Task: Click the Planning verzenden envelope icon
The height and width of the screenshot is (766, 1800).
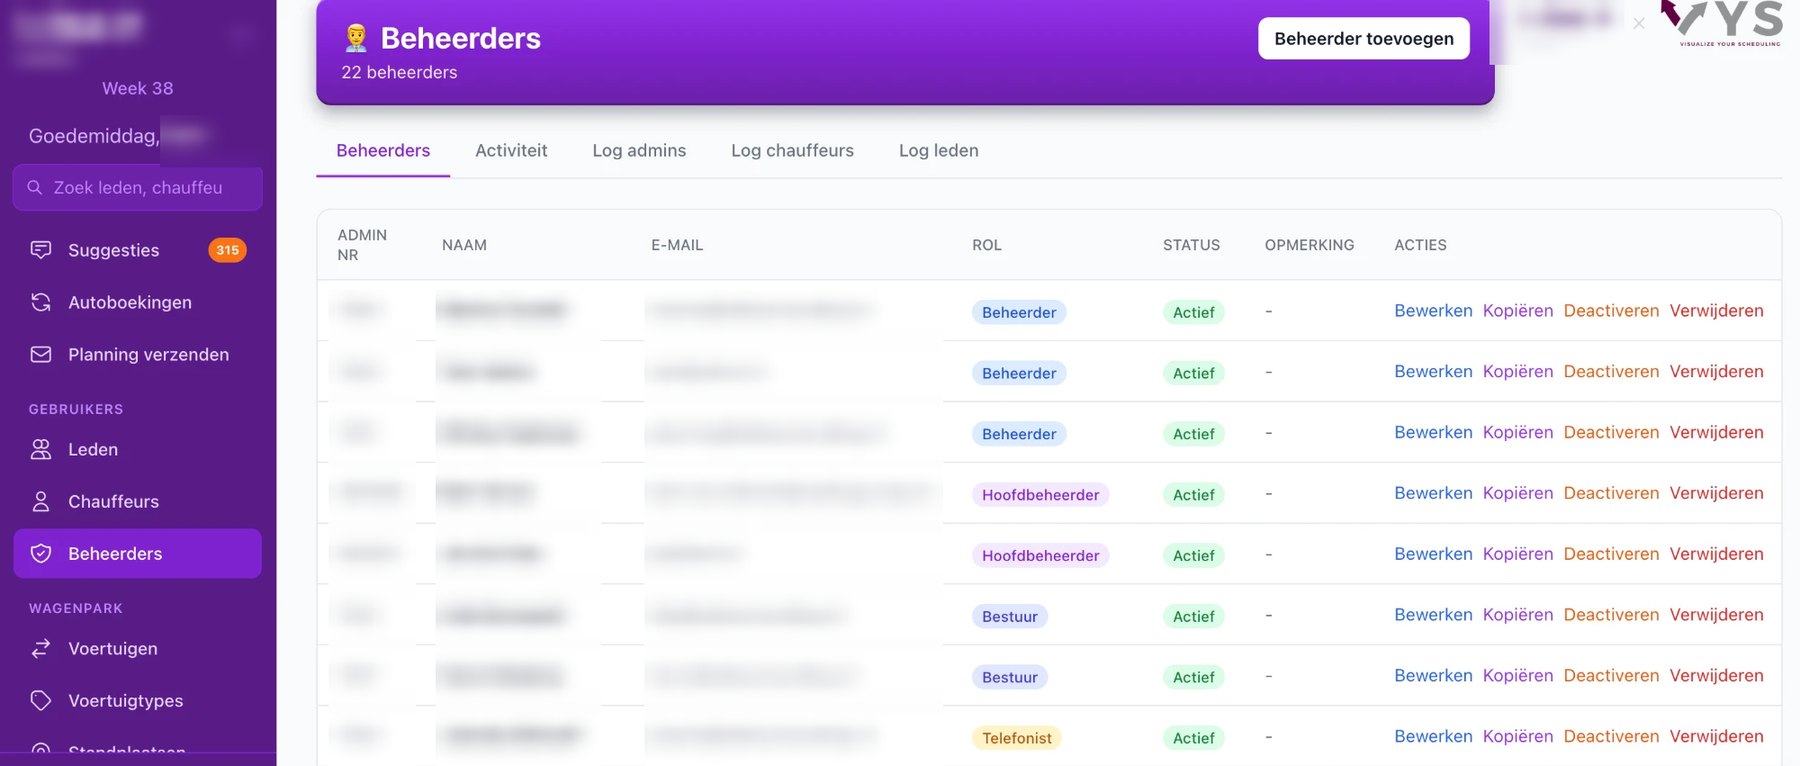Action: [x=41, y=354]
